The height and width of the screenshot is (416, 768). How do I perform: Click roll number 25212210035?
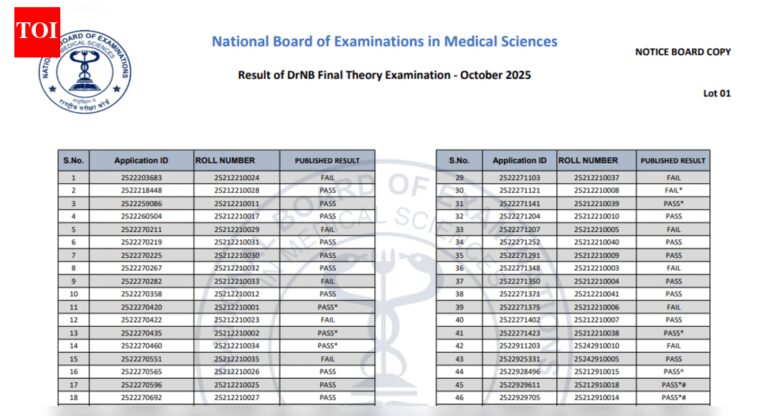(236, 358)
